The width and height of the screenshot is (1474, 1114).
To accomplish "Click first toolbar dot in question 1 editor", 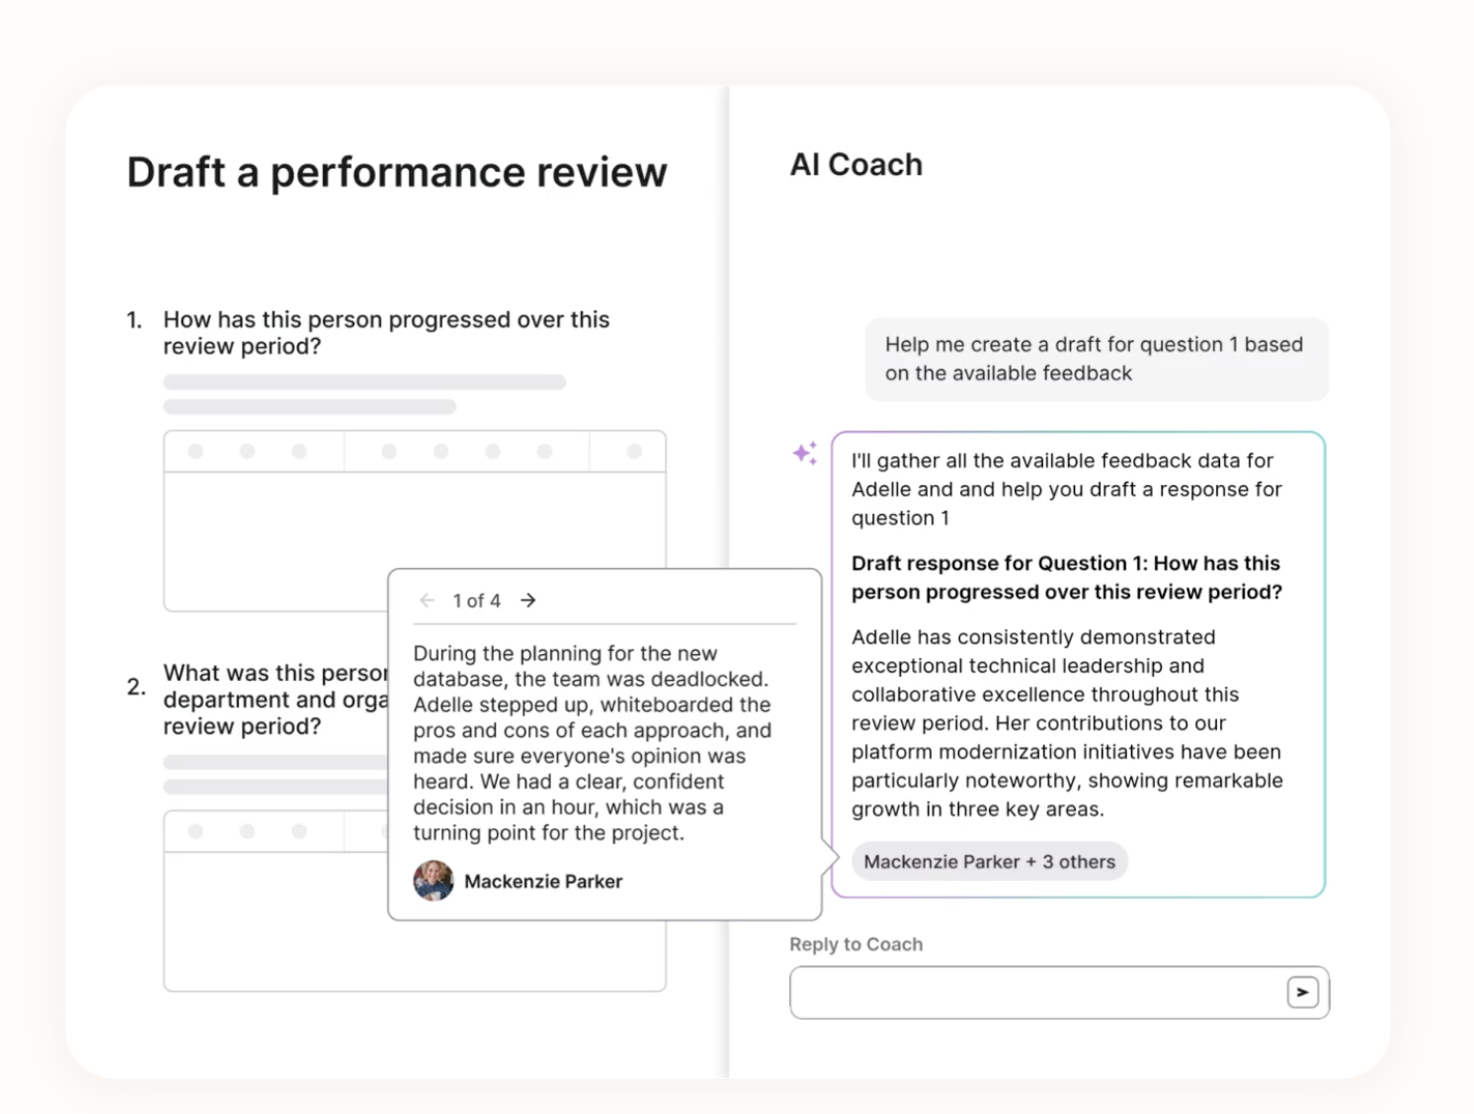I will click(196, 452).
